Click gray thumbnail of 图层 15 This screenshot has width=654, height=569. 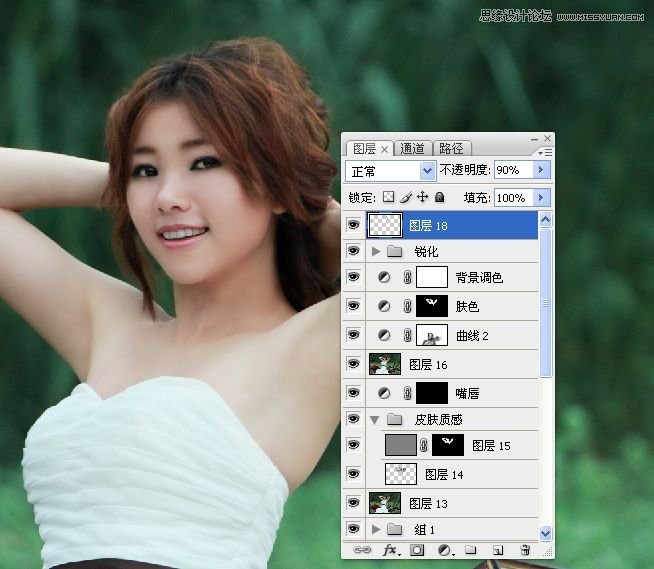(x=400, y=445)
